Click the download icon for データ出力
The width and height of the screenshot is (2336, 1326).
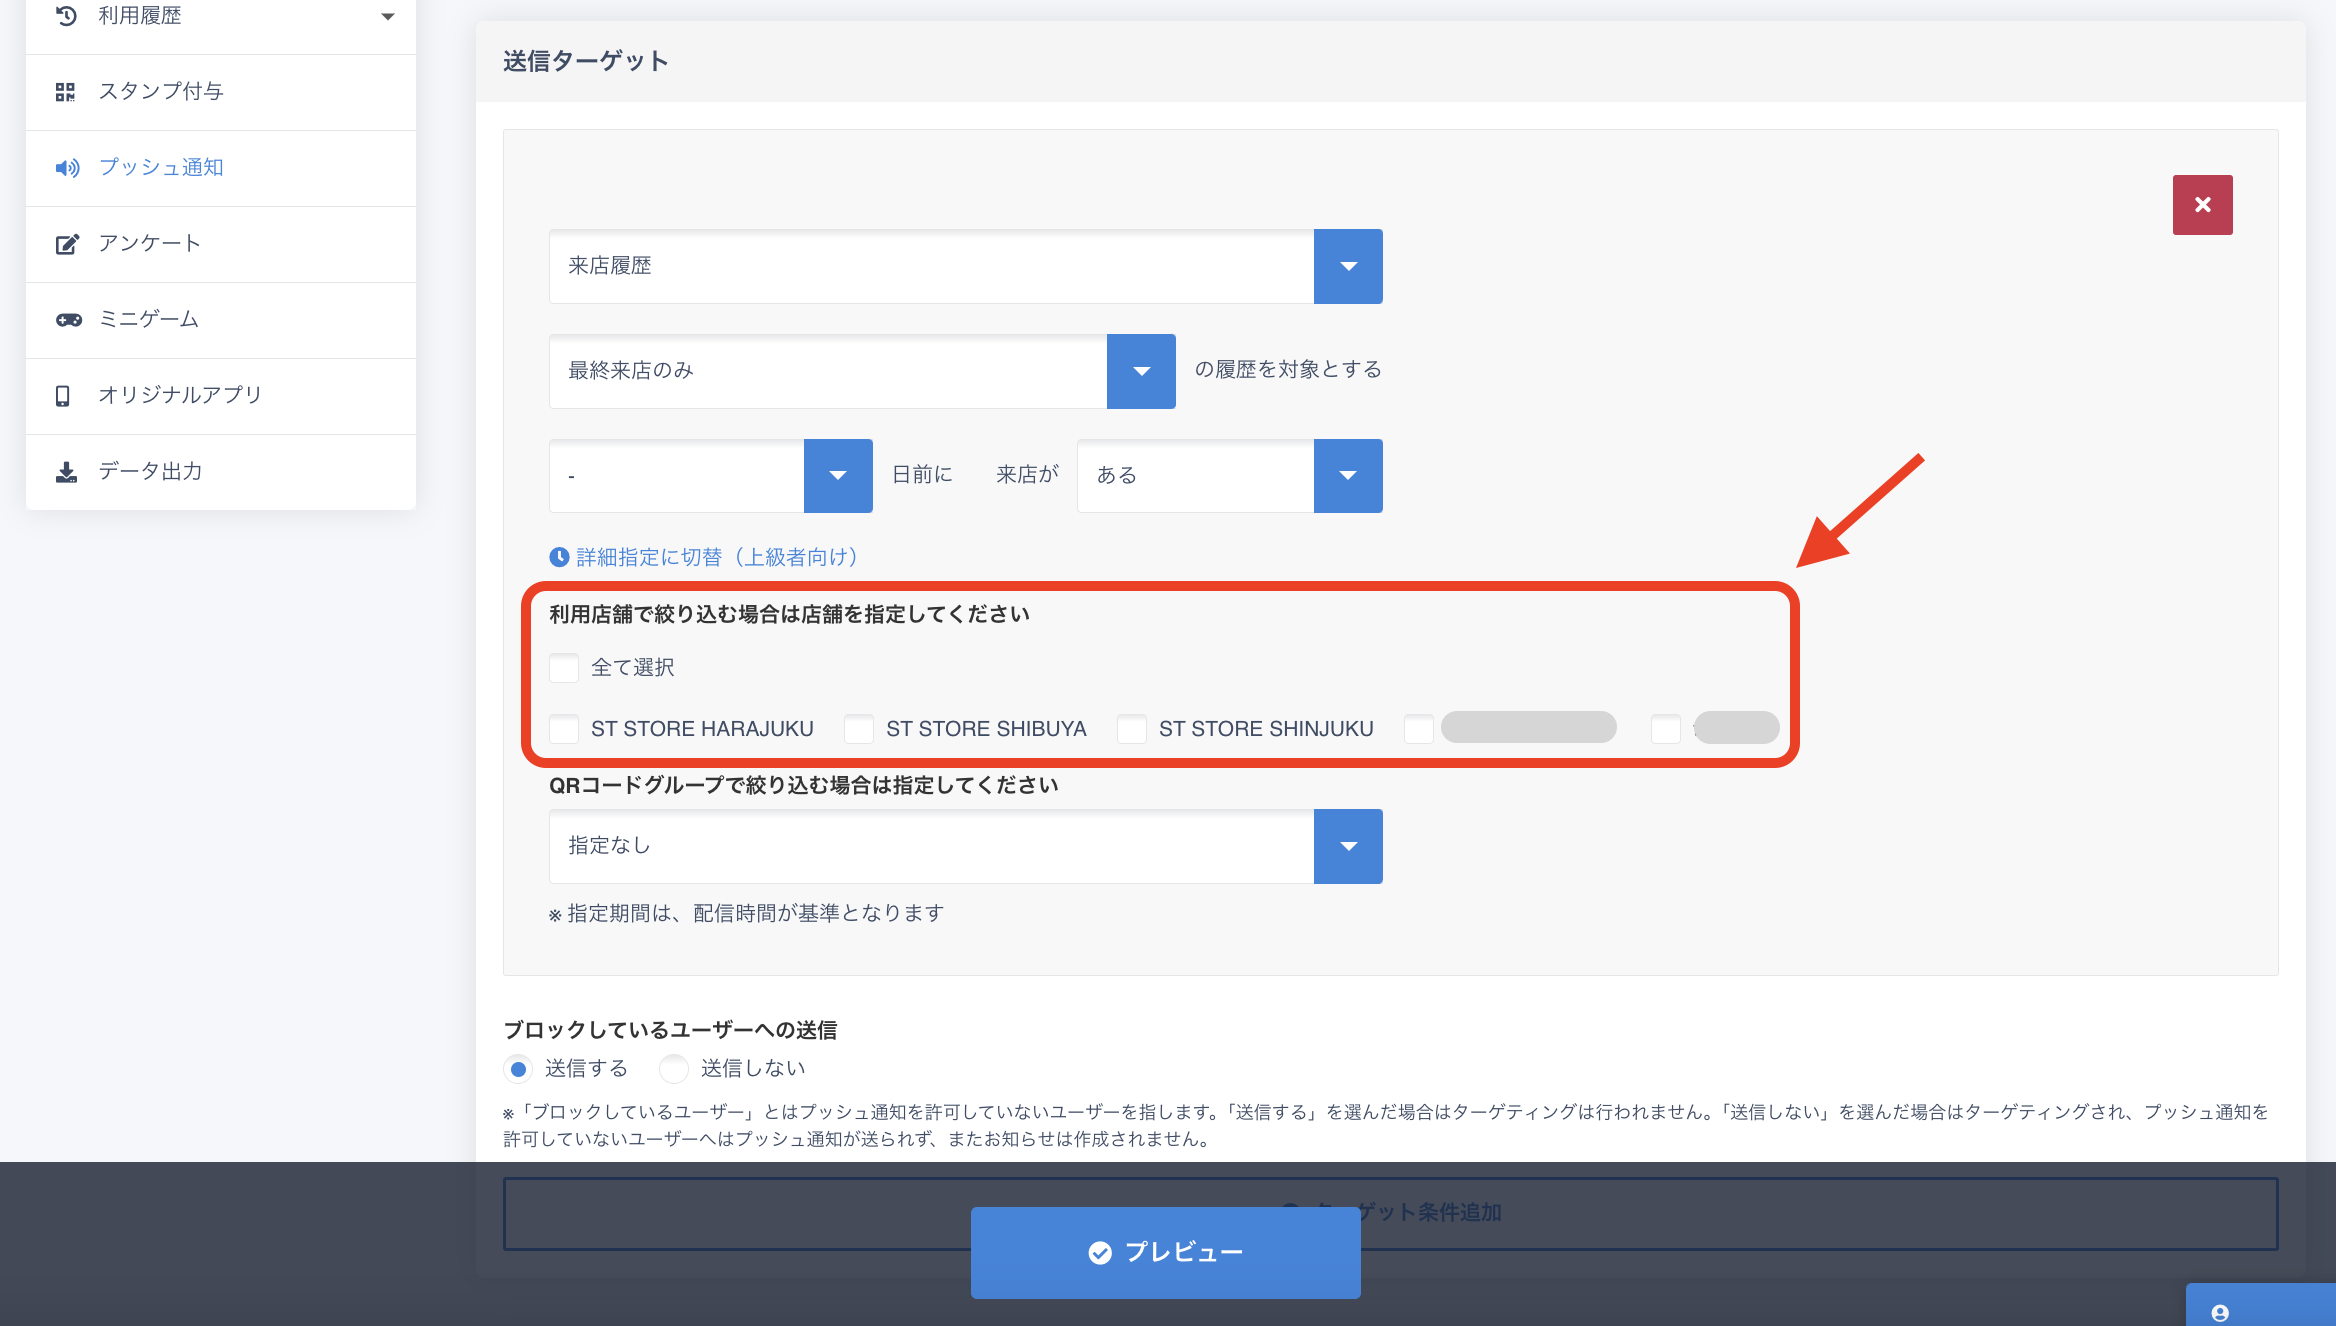click(x=66, y=472)
